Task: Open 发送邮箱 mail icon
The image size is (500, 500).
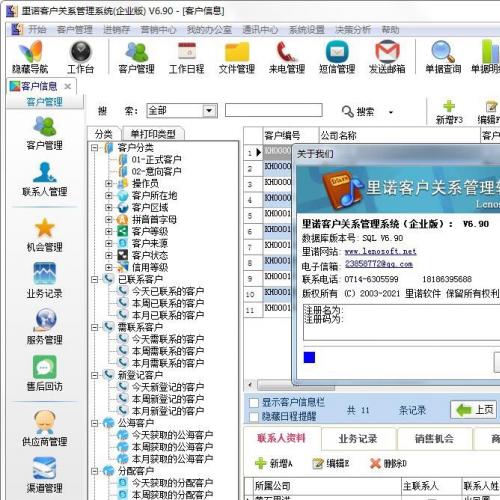Action: (387, 52)
